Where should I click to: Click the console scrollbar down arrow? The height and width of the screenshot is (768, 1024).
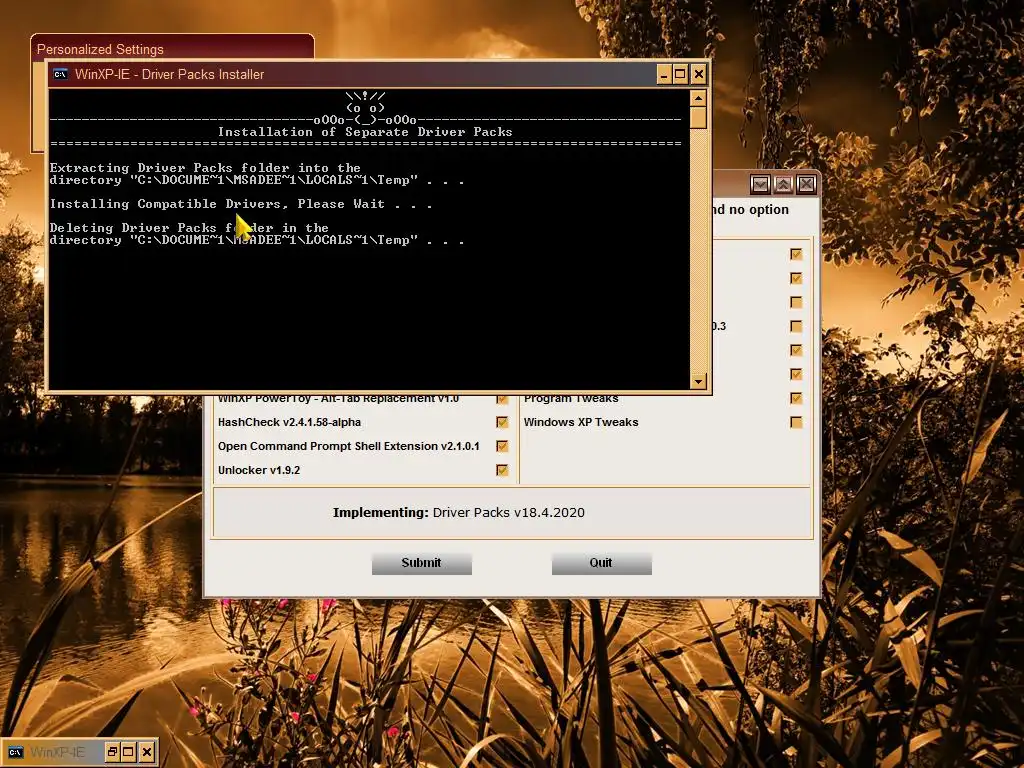[x=698, y=381]
